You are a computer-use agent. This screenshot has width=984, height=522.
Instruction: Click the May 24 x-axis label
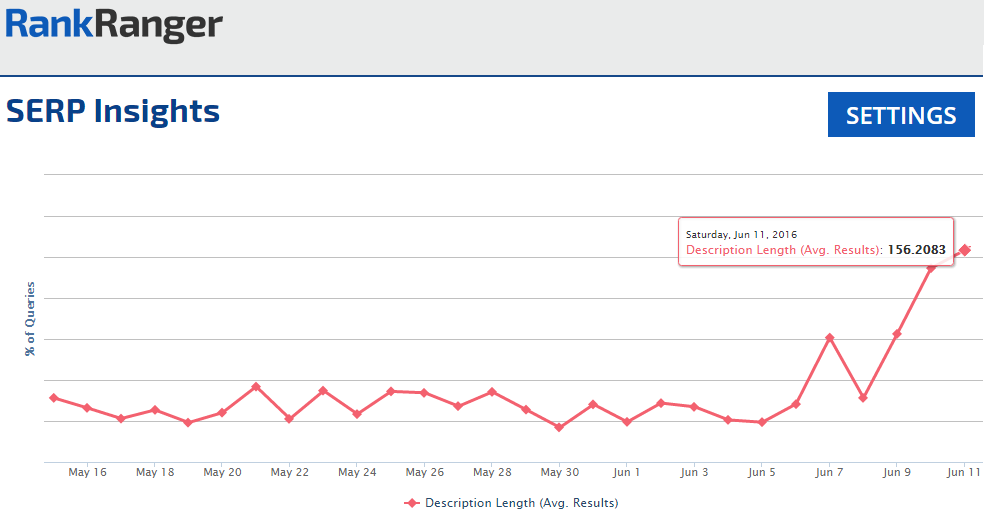(x=357, y=472)
